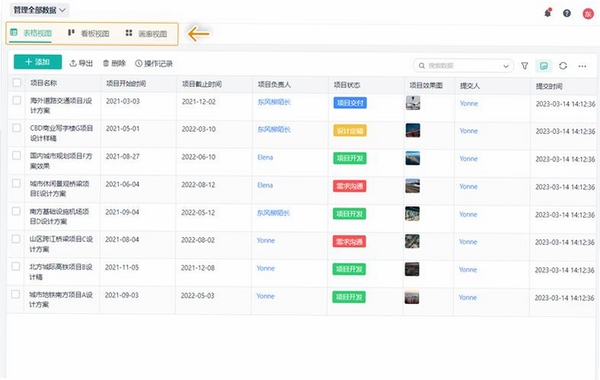
Task: Click the 项目截止时间 column header
Action: [x=202, y=84]
